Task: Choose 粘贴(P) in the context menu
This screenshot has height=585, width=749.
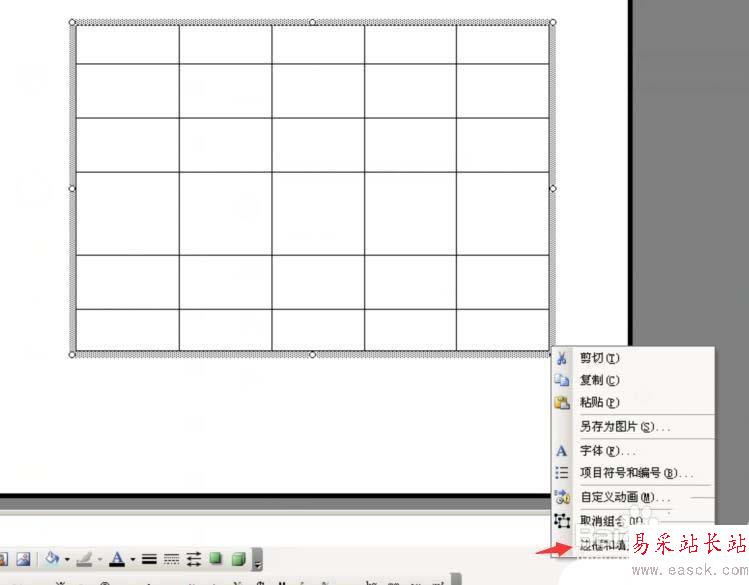Action: (x=633, y=402)
